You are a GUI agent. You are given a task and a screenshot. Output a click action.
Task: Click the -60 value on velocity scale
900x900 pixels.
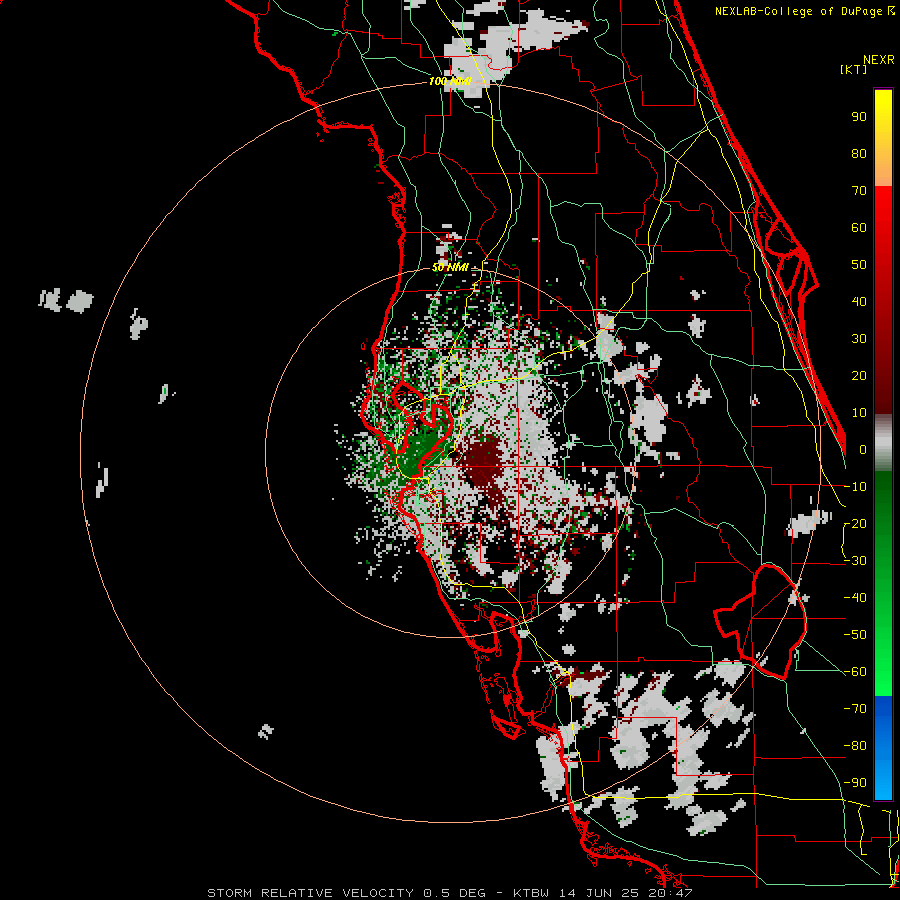tap(855, 672)
